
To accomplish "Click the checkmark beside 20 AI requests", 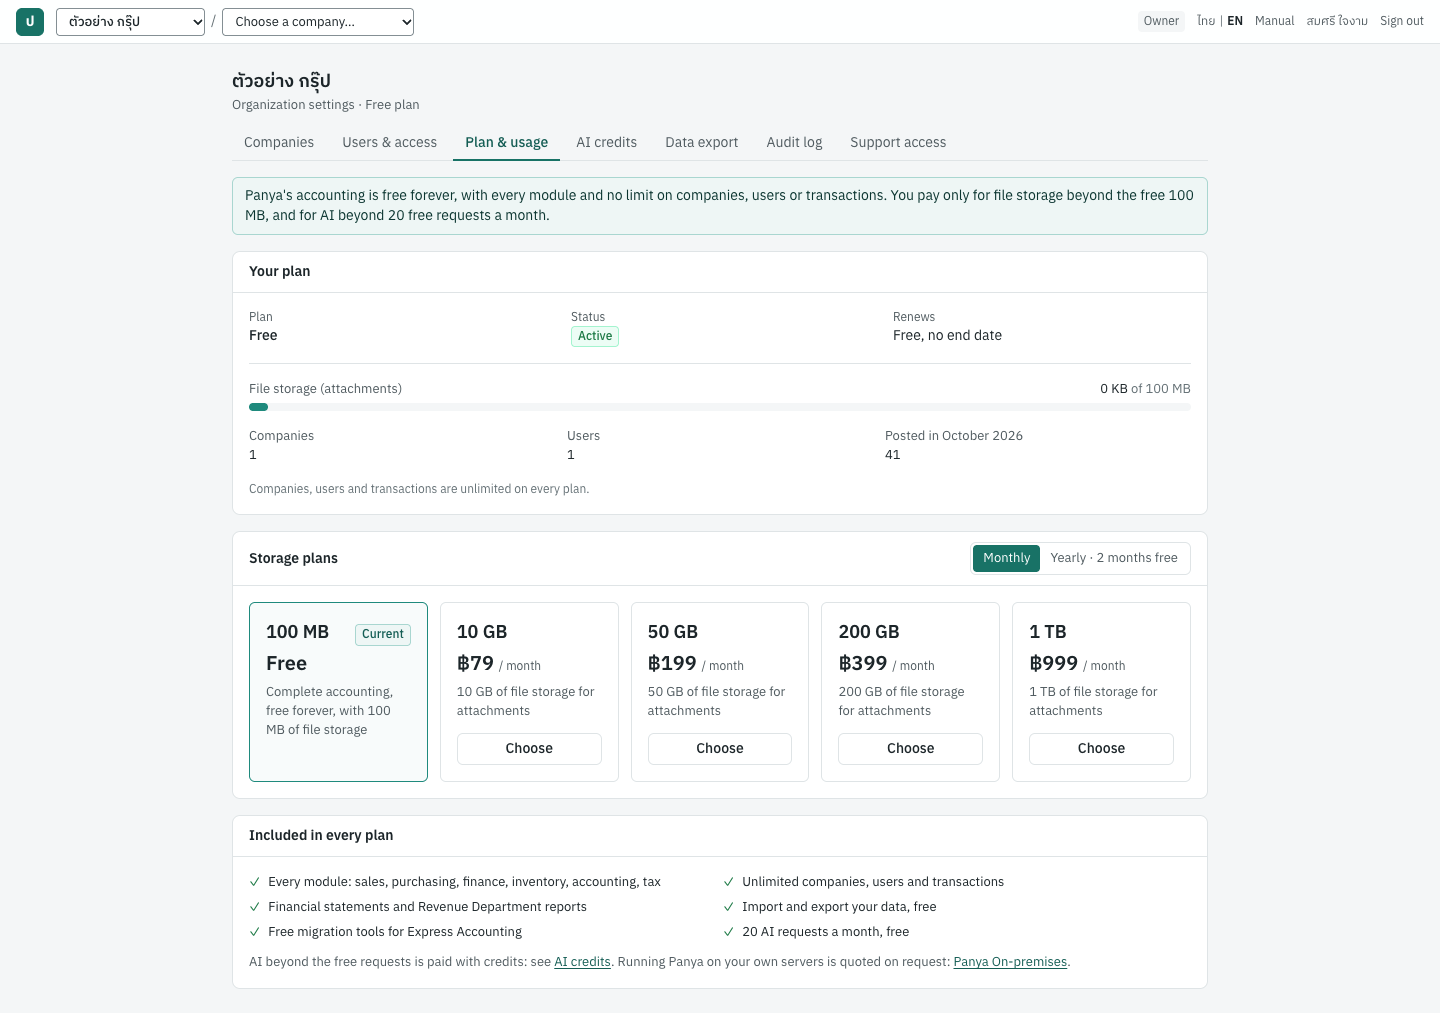I will point(729,932).
